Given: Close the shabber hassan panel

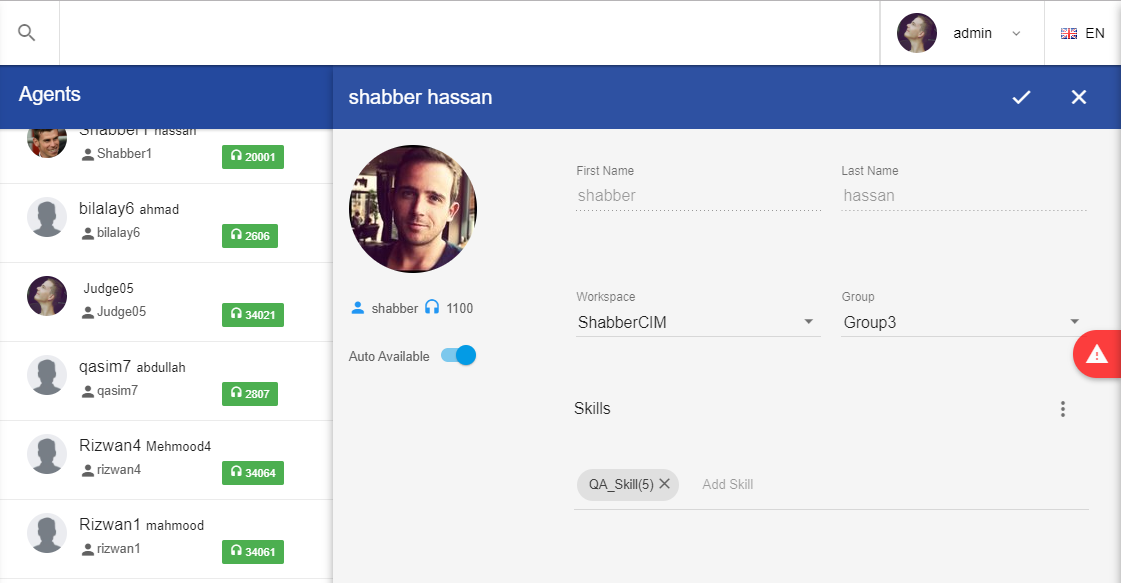Looking at the screenshot, I should (1078, 97).
